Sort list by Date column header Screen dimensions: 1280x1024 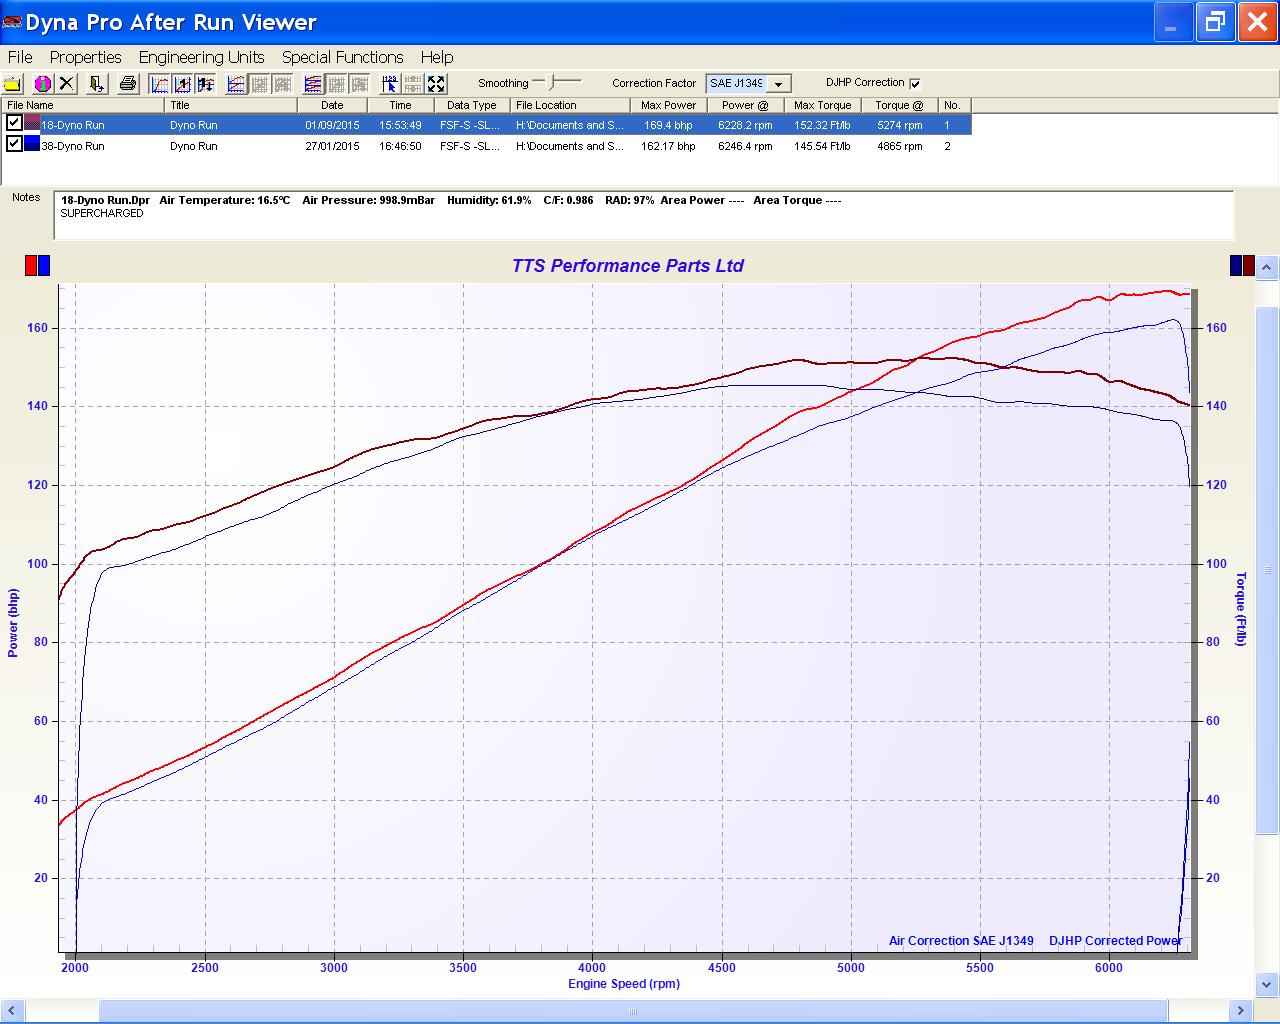332,105
